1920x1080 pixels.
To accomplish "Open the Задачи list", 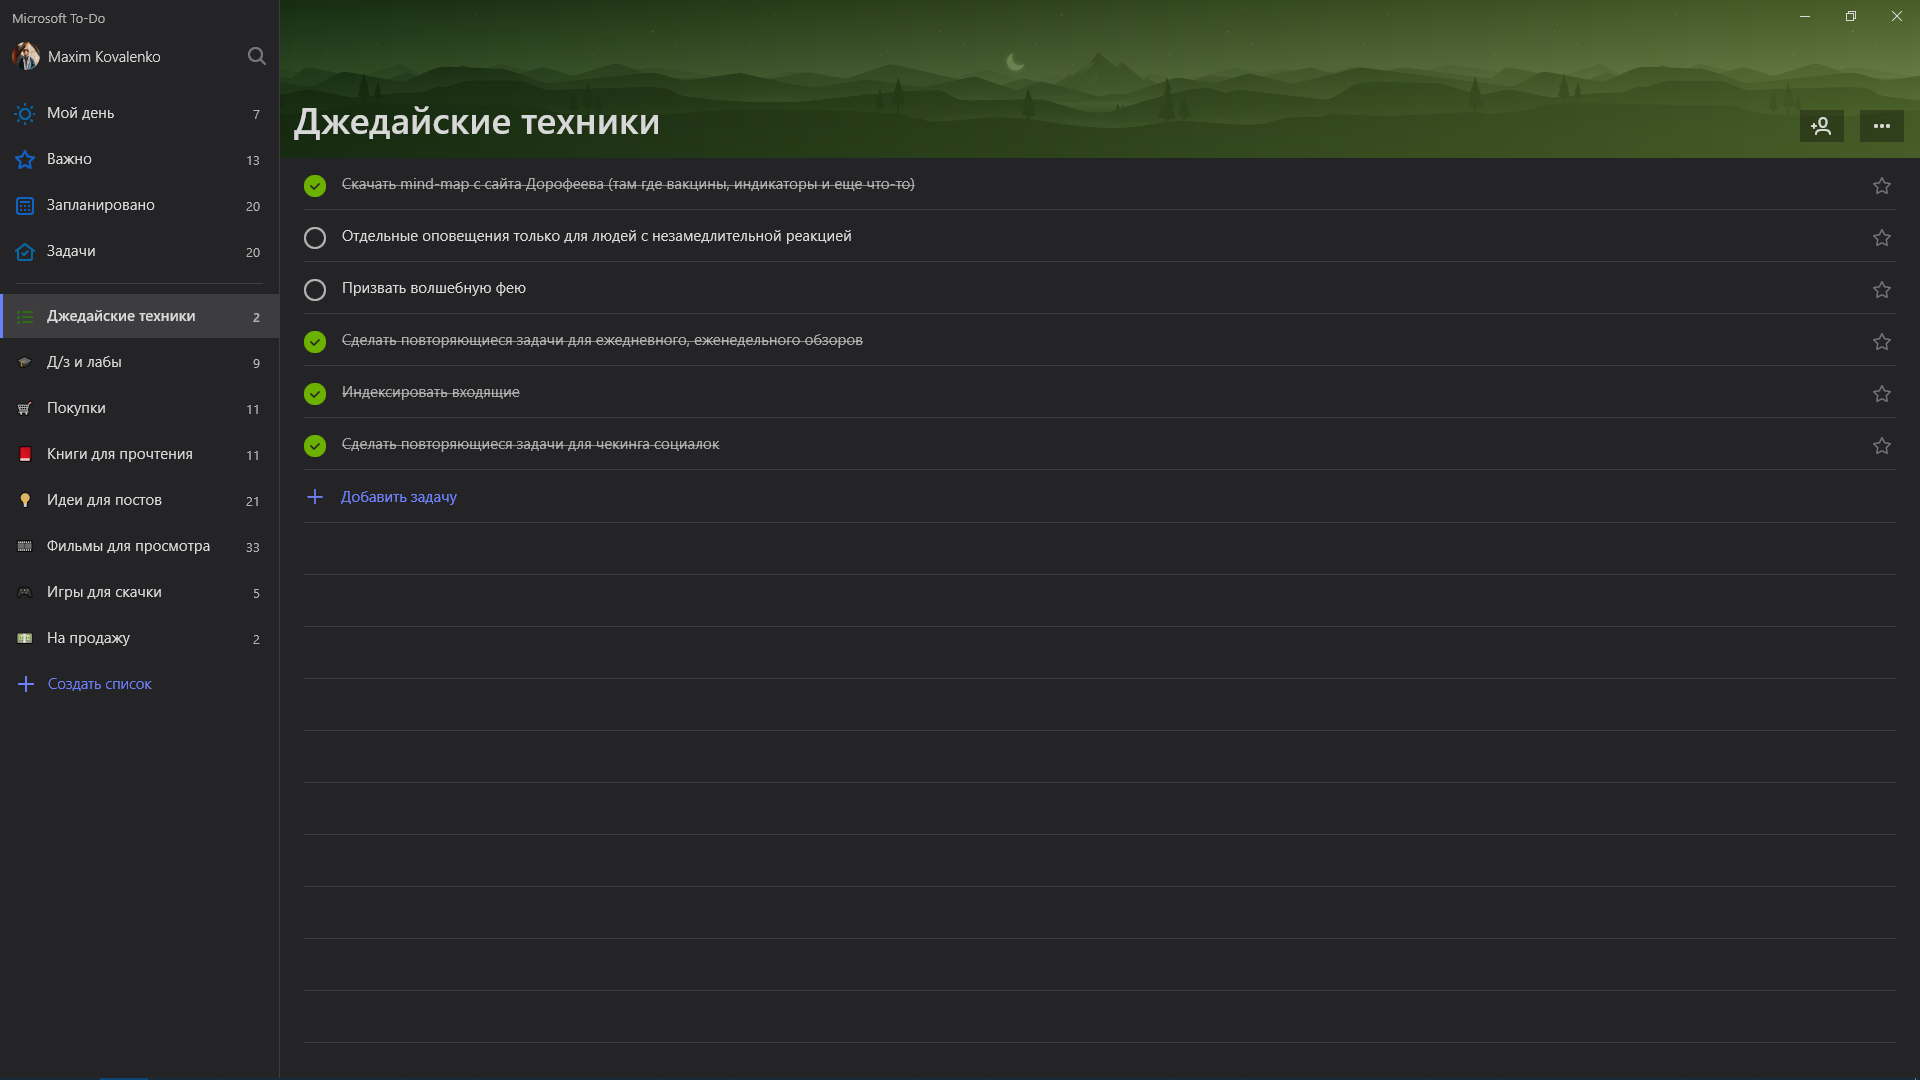I will pos(139,252).
